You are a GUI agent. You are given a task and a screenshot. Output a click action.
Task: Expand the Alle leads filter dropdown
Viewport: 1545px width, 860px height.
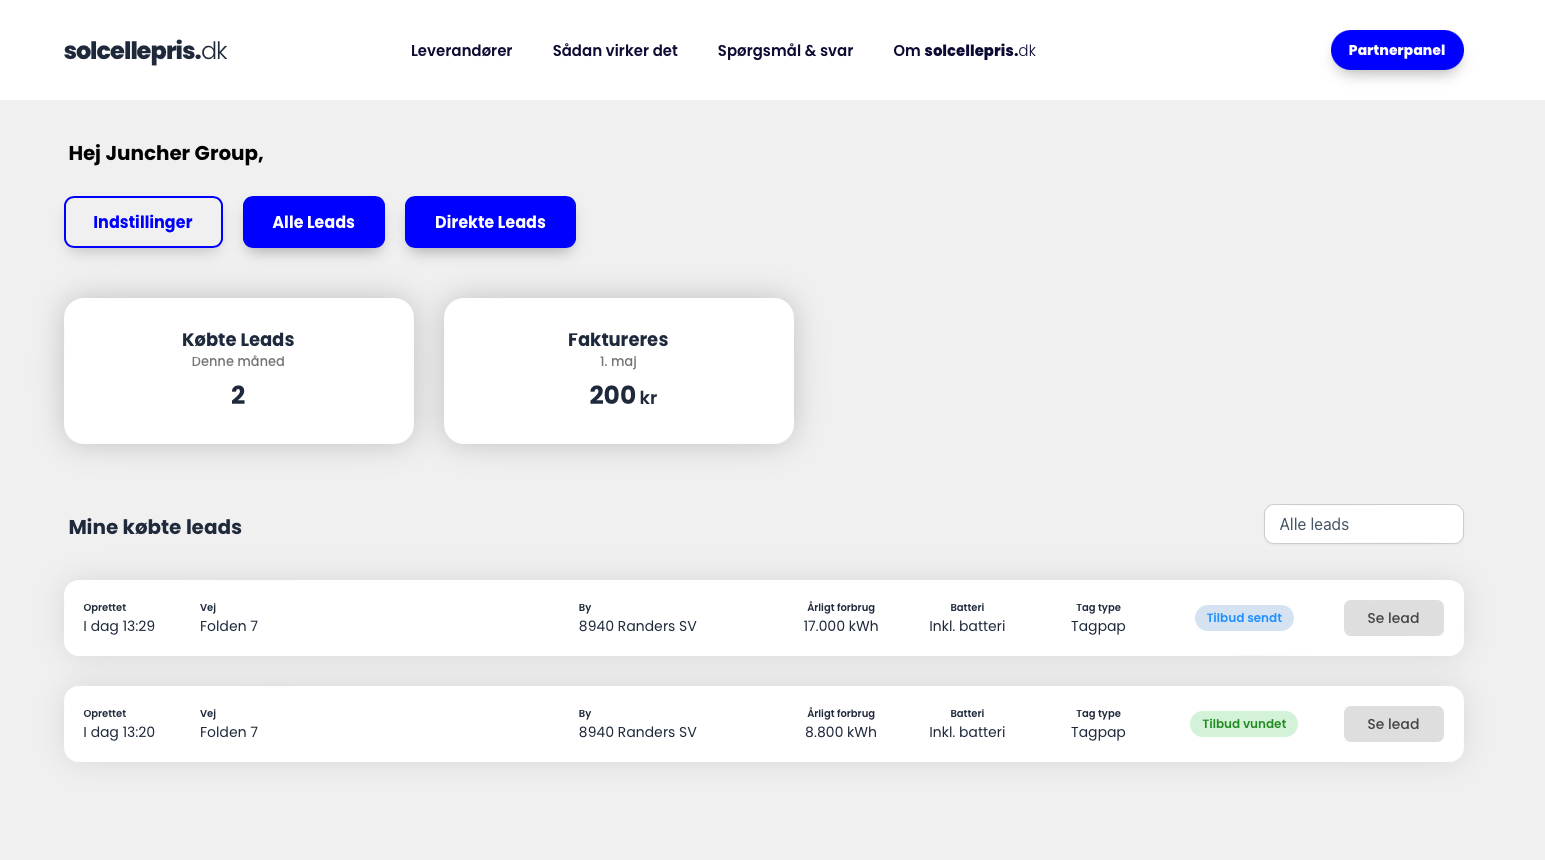(x=1363, y=524)
